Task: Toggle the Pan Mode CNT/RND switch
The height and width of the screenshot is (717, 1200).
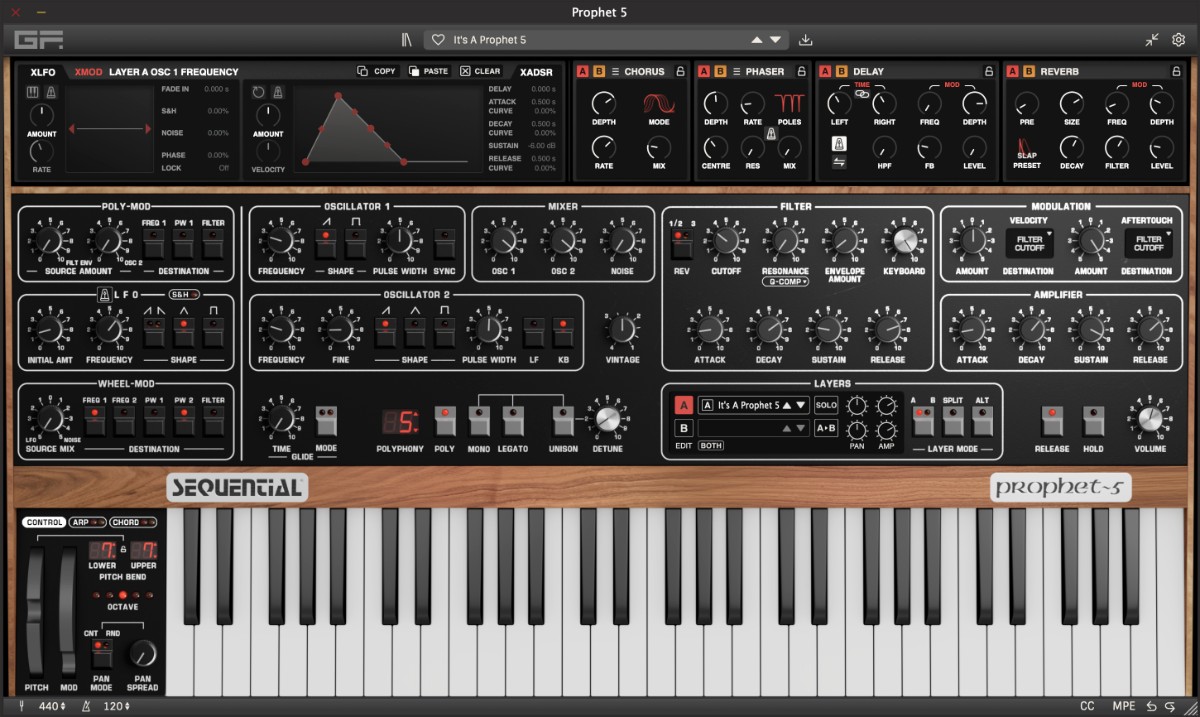Action: click(101, 652)
